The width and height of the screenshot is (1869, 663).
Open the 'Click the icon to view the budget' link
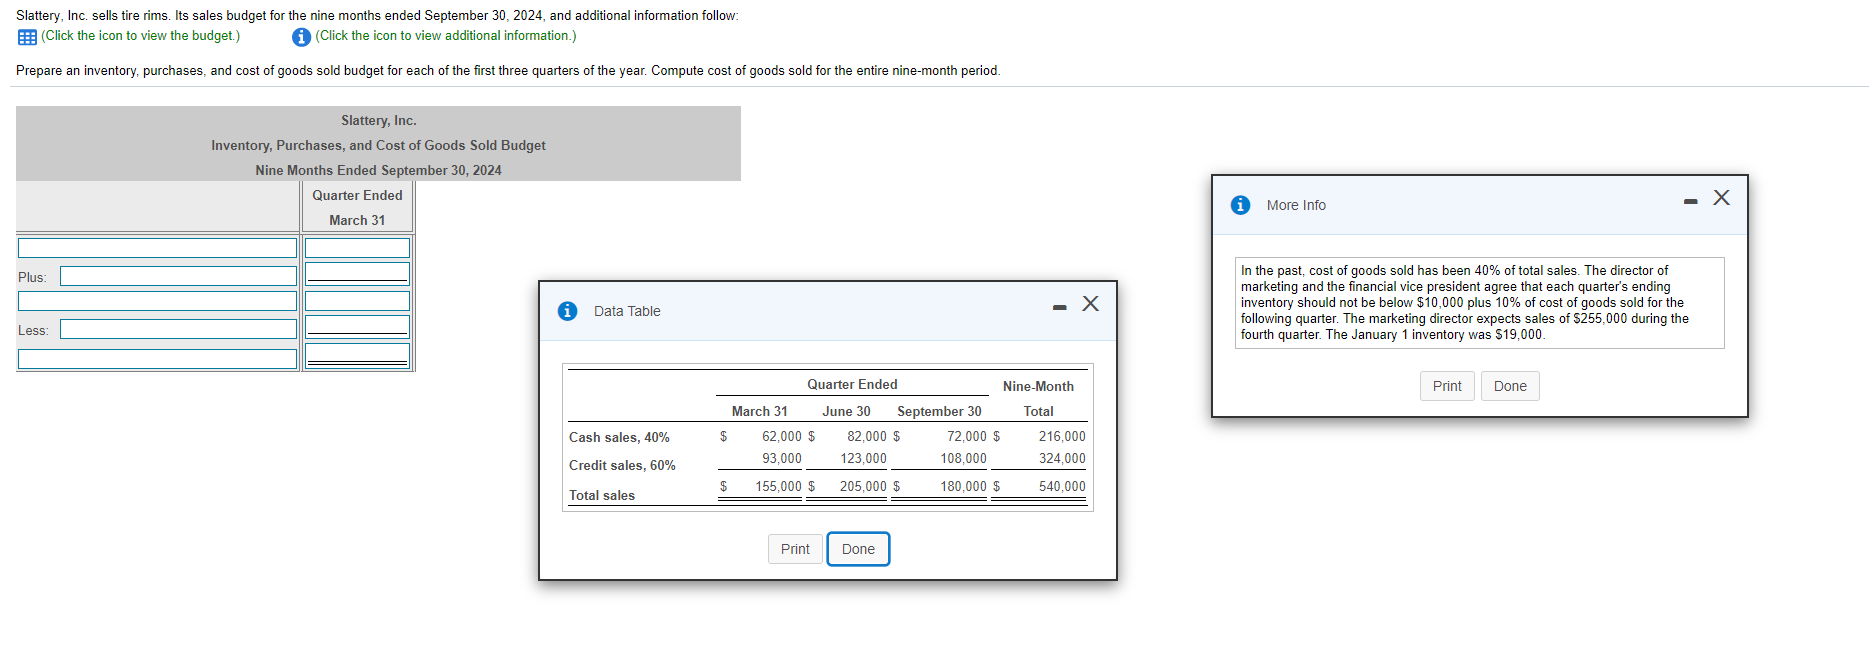click(140, 36)
